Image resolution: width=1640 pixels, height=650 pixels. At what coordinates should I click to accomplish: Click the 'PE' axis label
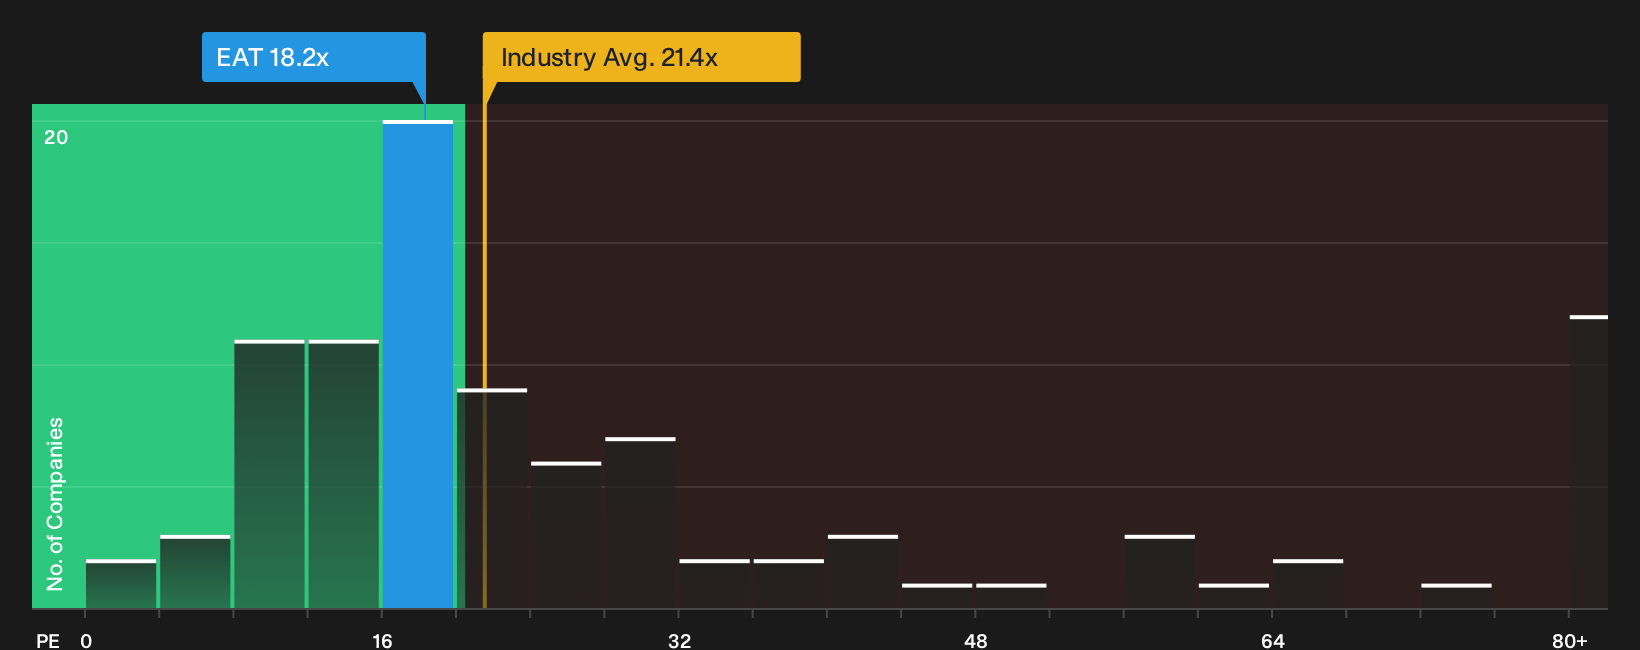[48, 640]
